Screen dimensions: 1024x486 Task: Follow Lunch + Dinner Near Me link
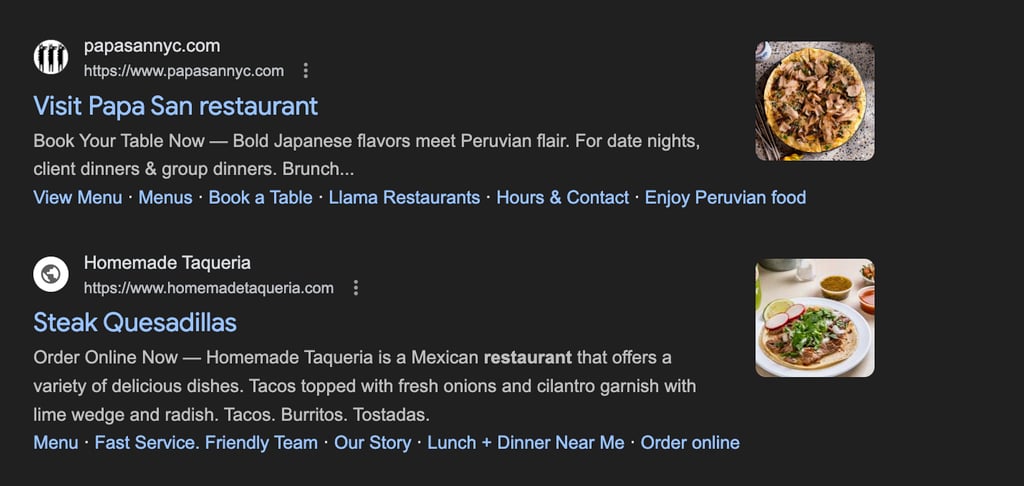tap(525, 442)
